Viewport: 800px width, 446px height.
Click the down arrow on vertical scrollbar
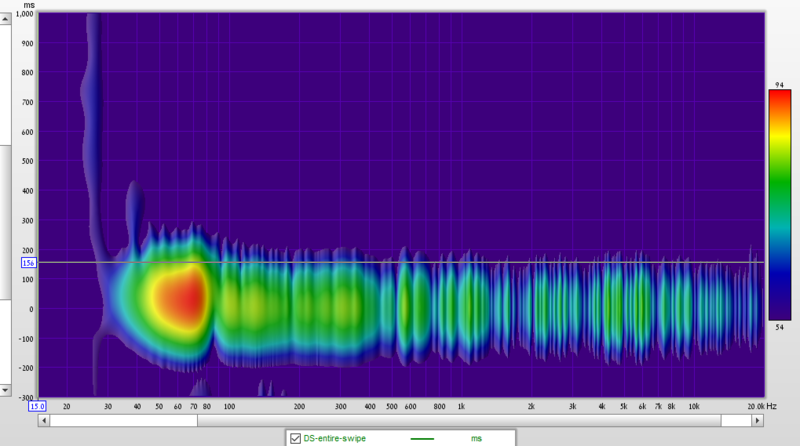[5, 390]
